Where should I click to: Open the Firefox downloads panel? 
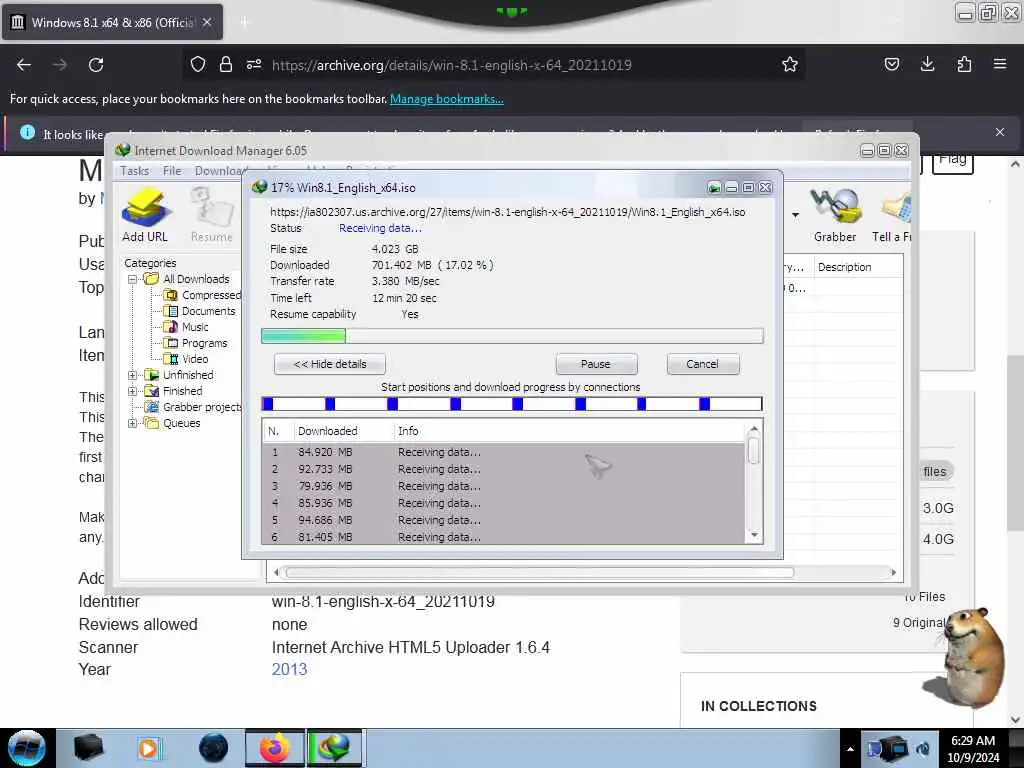[927, 64]
